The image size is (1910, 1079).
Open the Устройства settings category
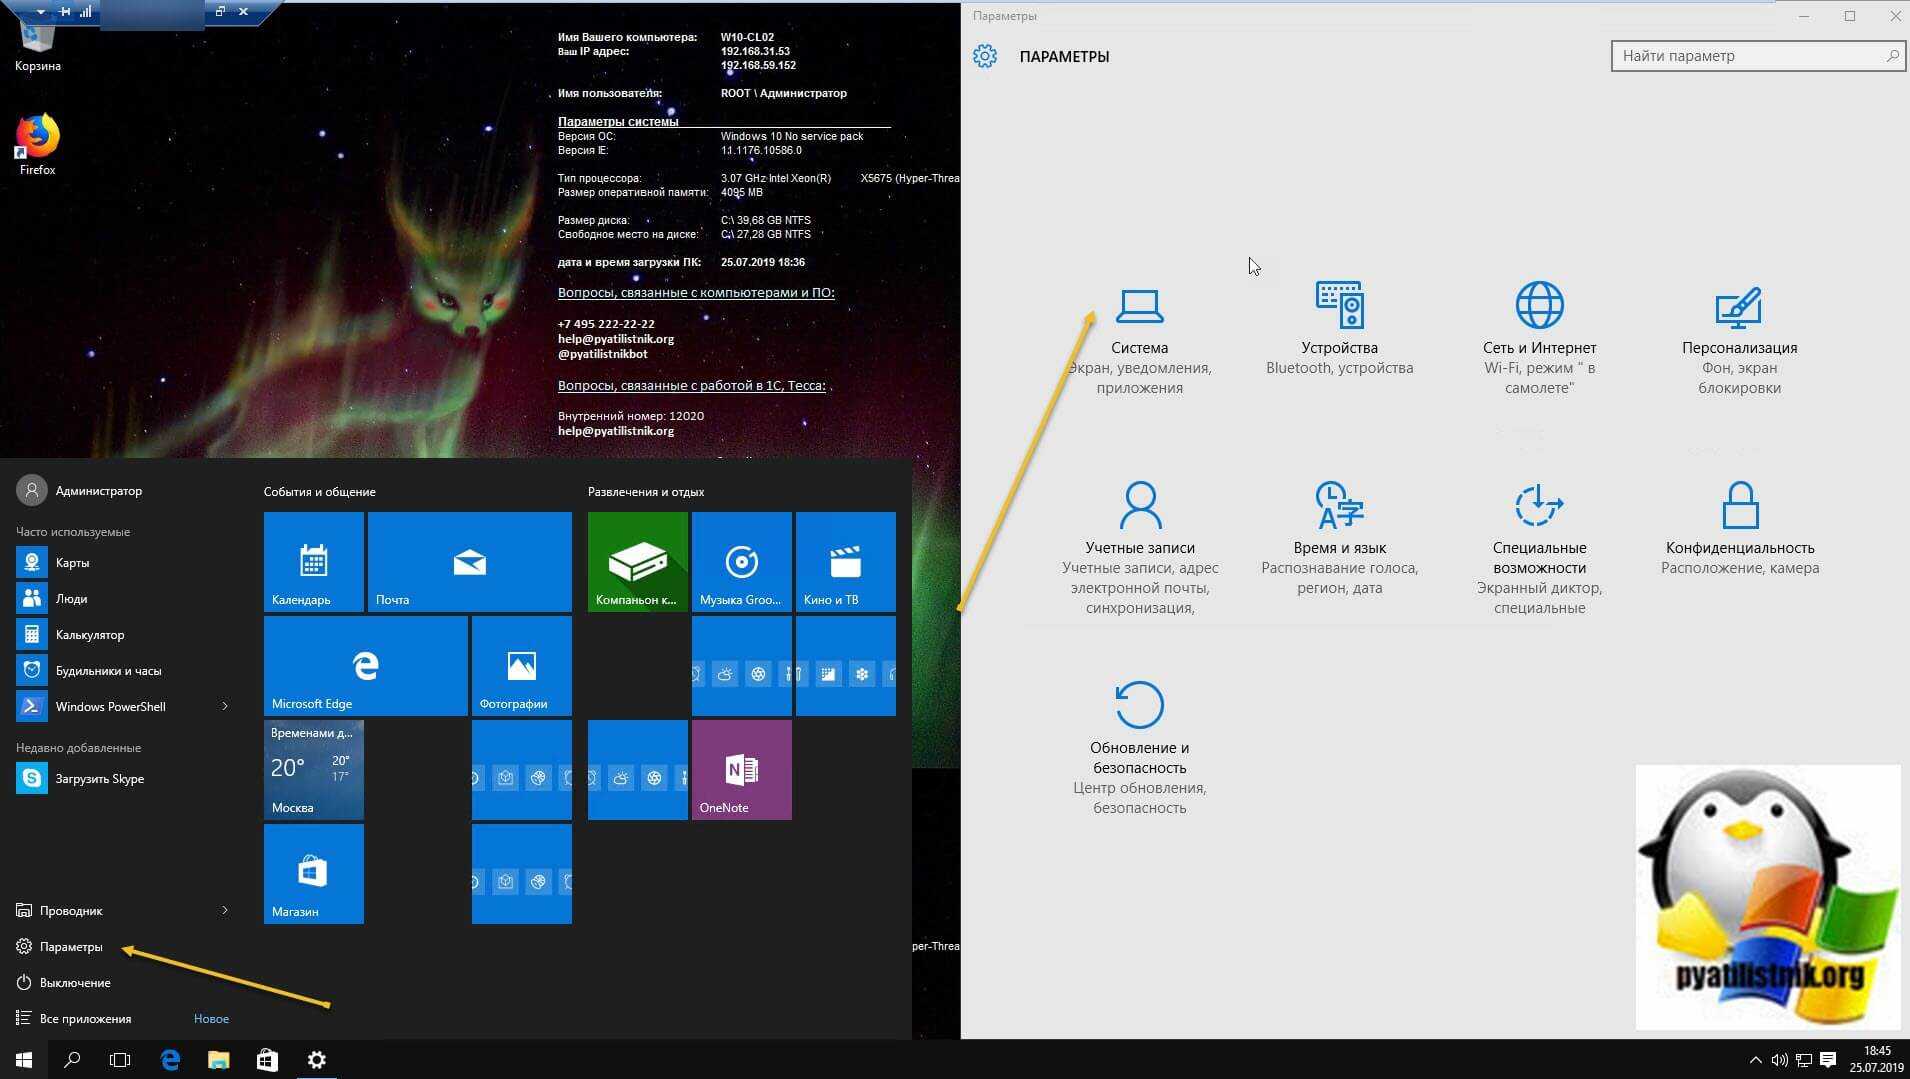tap(1339, 330)
